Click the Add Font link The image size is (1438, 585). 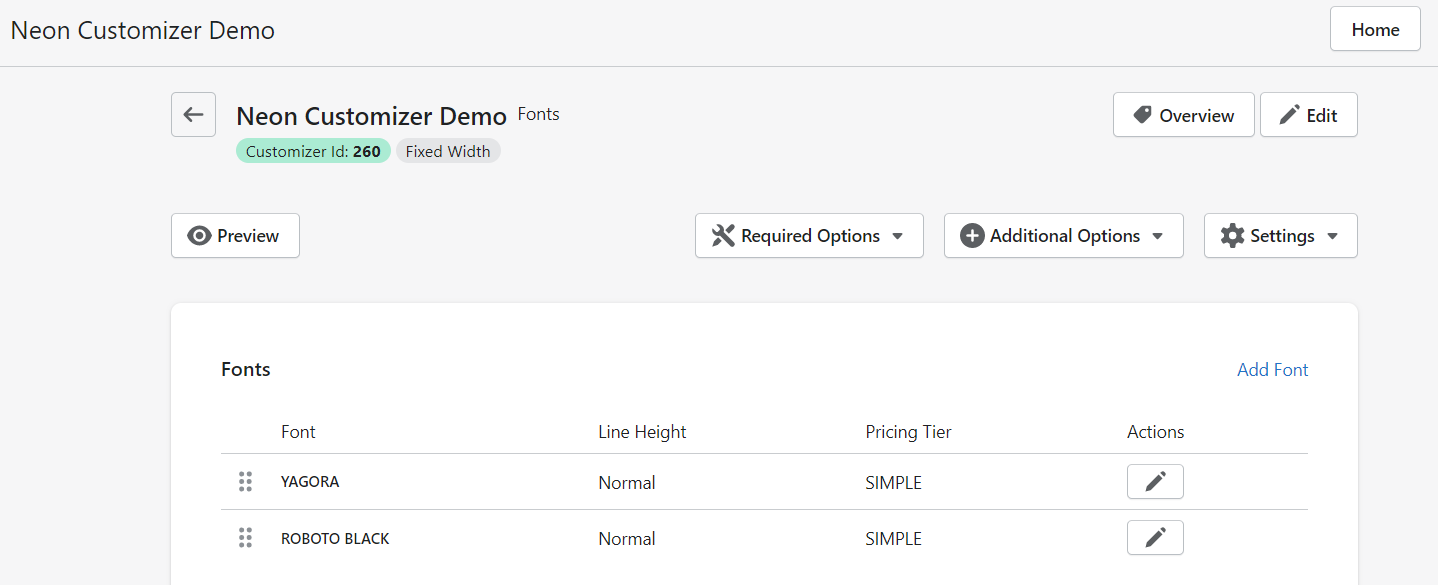tap(1272, 370)
